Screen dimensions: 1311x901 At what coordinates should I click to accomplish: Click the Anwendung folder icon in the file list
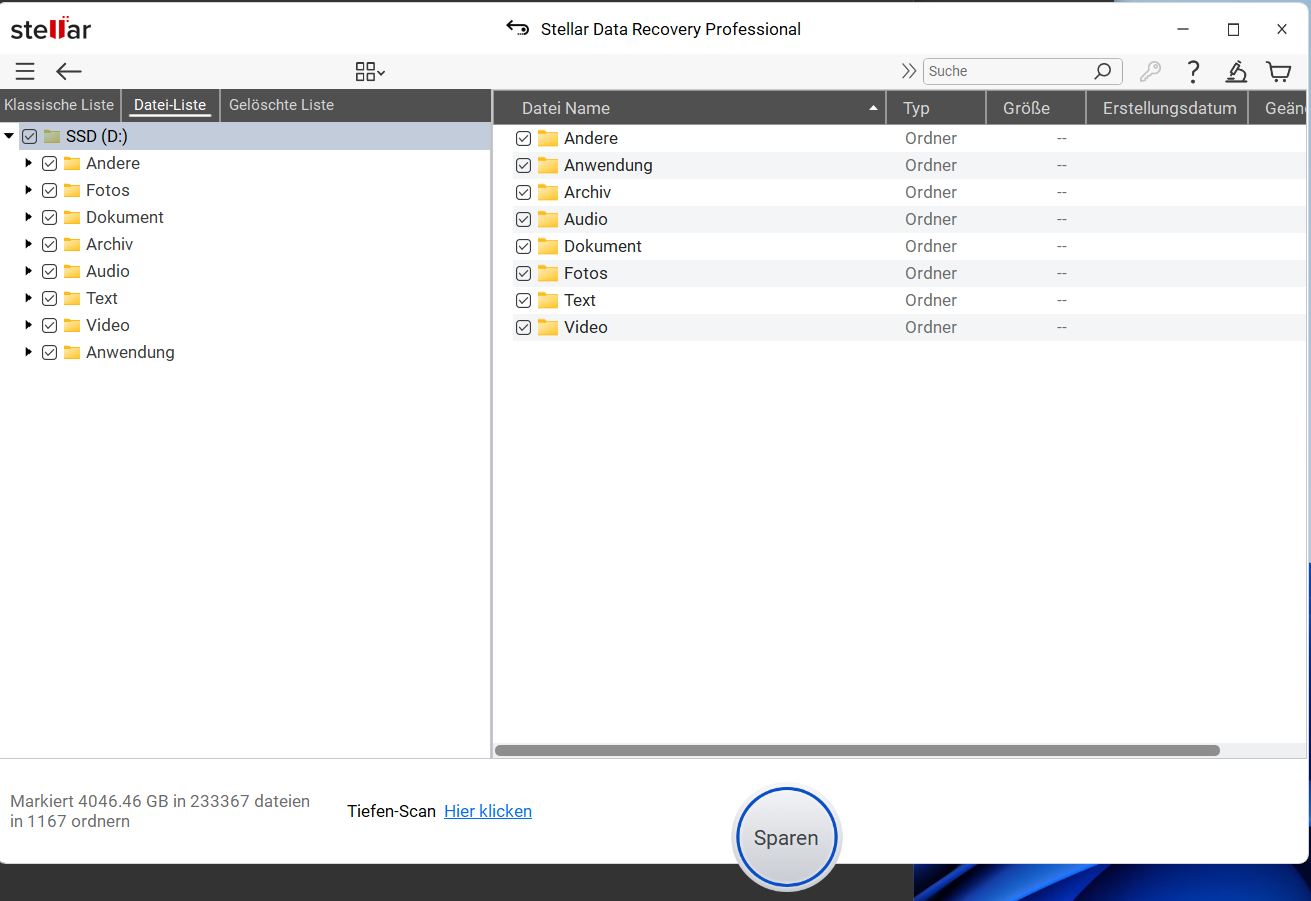tap(548, 165)
